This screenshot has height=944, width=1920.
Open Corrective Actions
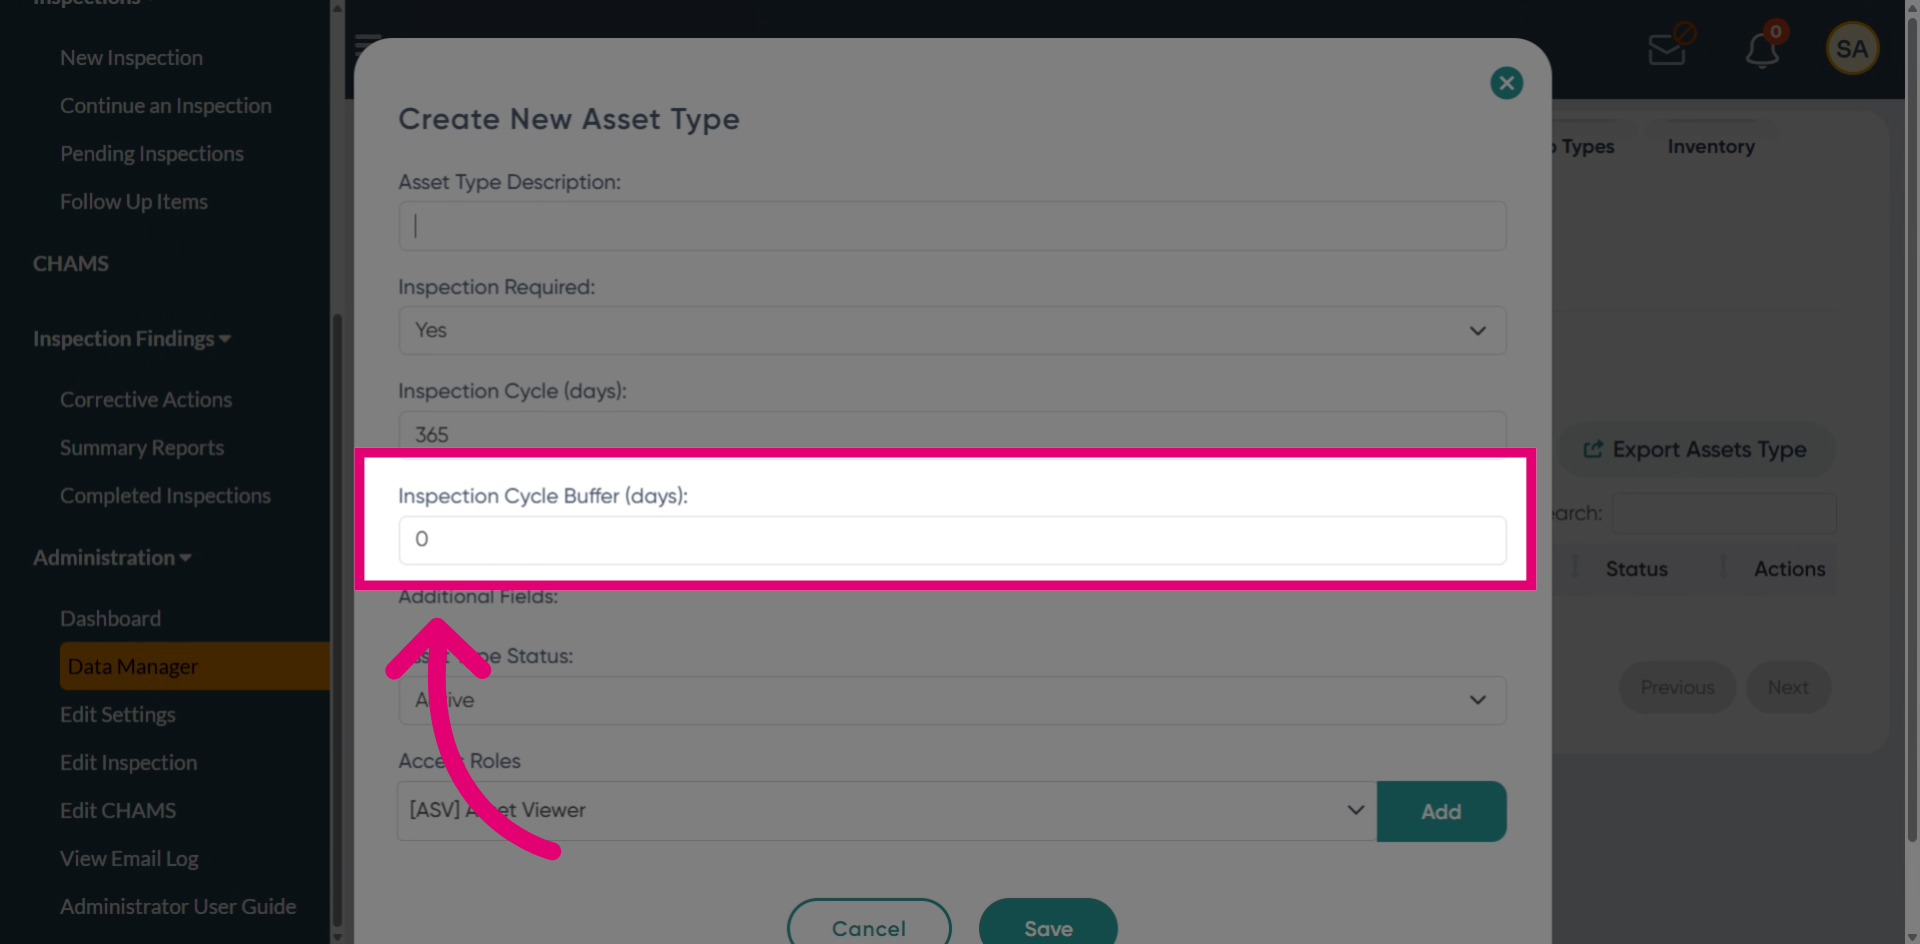146,400
